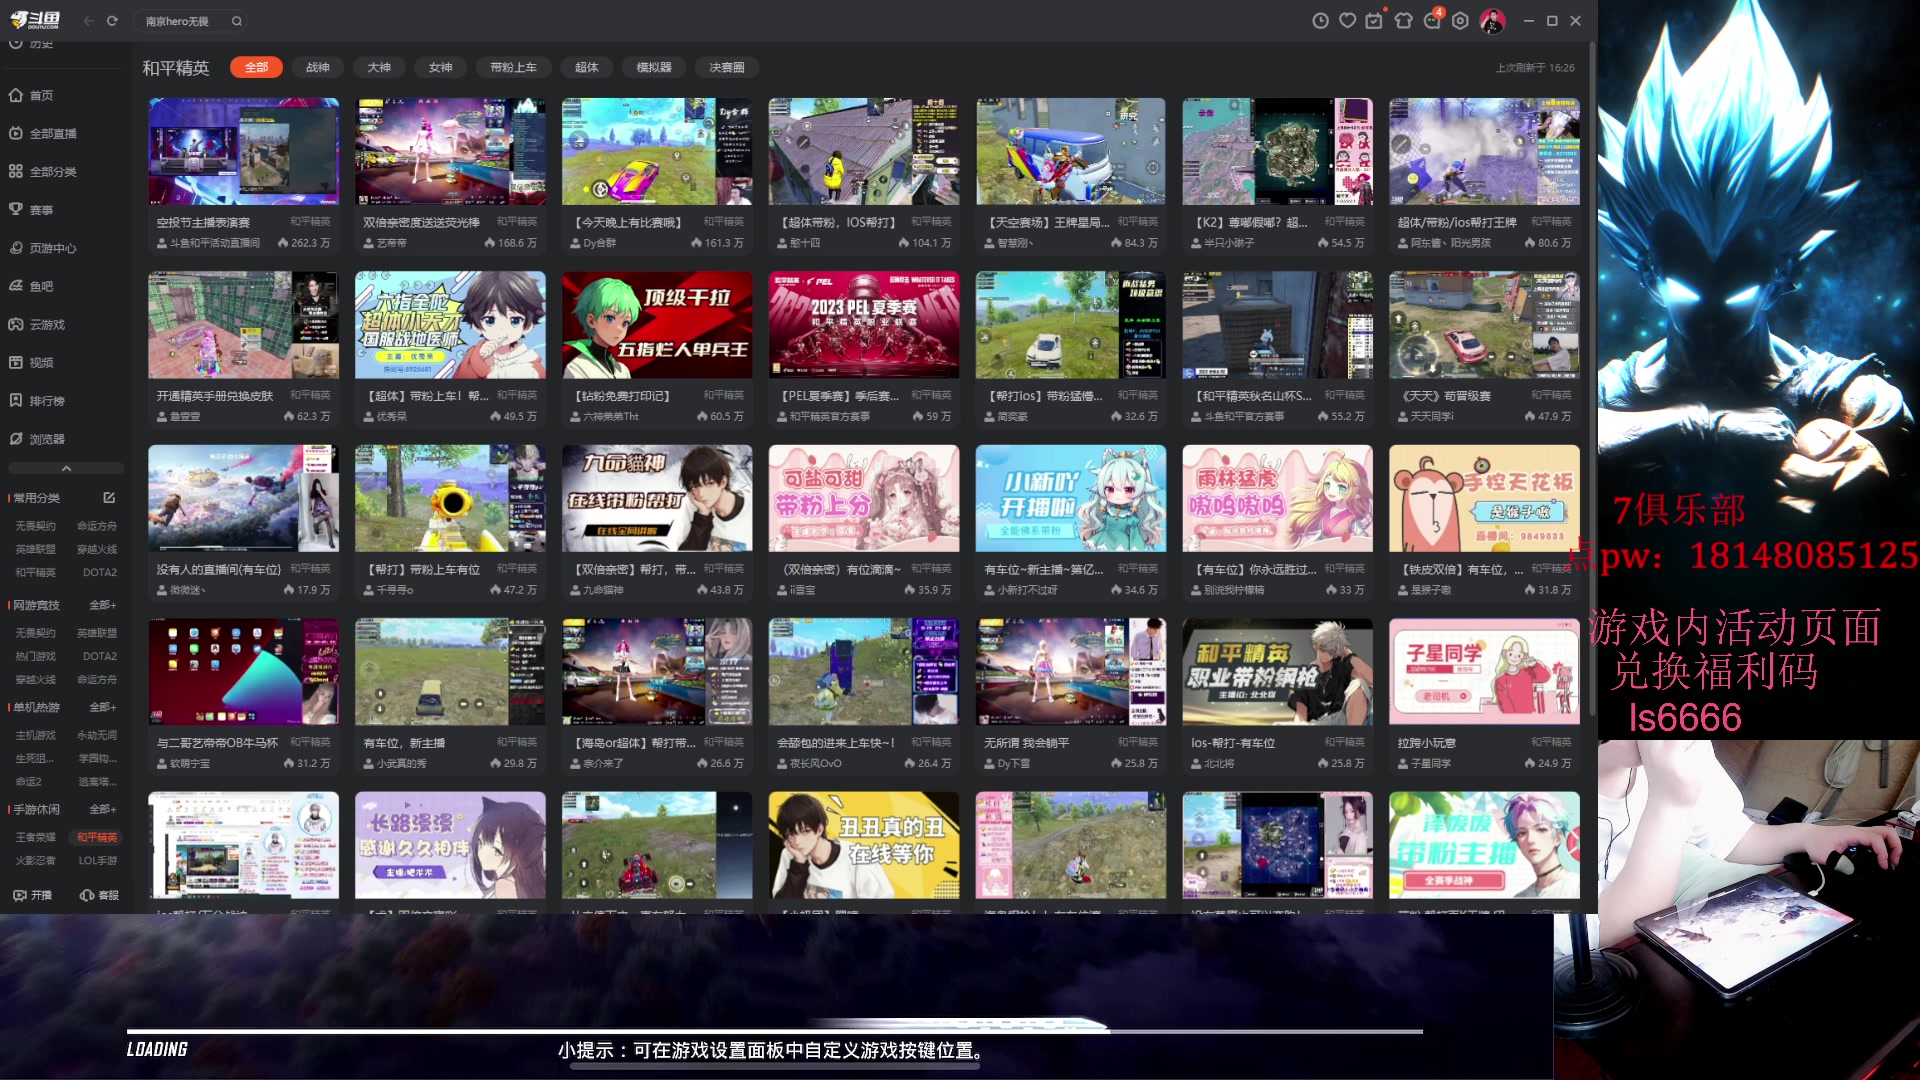Open 客服 customer service
Image resolution: width=1920 pixels, height=1080 pixels.
coord(100,896)
